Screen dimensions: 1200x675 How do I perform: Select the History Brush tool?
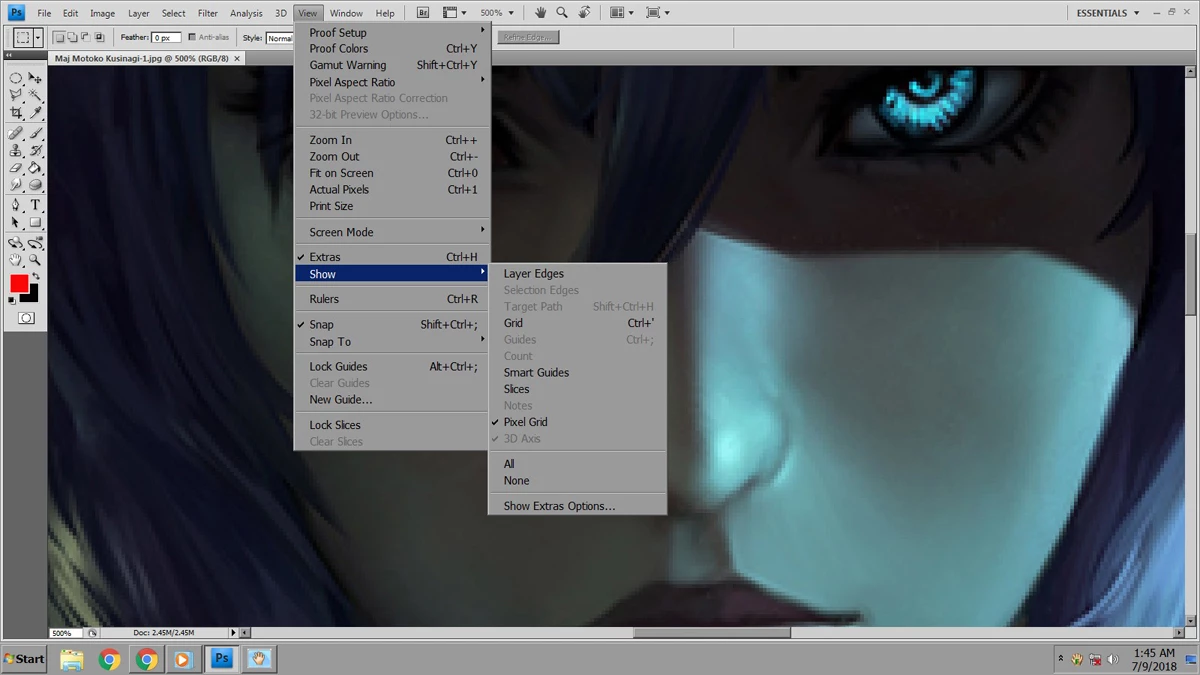point(35,150)
